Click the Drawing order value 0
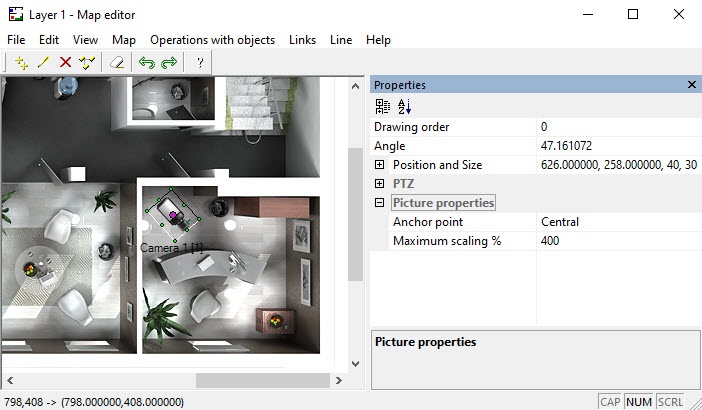Screen dimensions: 702x410 619,127
